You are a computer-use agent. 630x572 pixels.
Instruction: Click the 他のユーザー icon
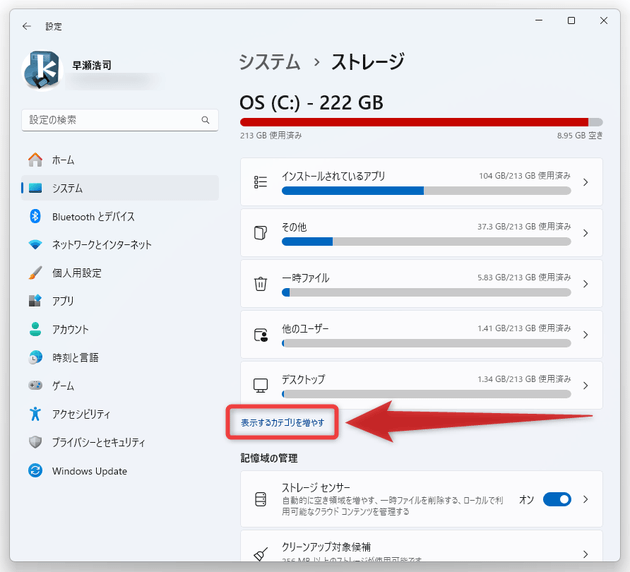coord(260,335)
